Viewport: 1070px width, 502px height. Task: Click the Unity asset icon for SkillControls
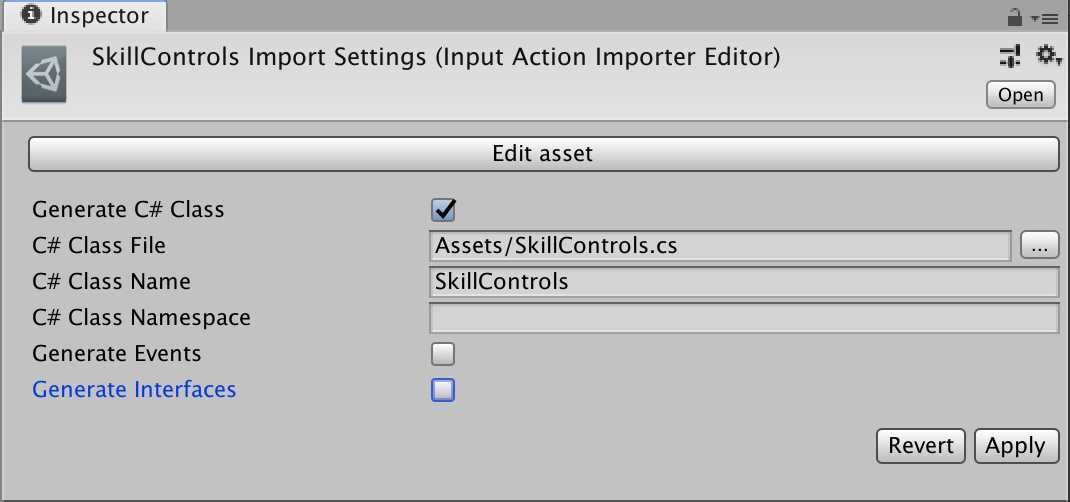point(44,74)
